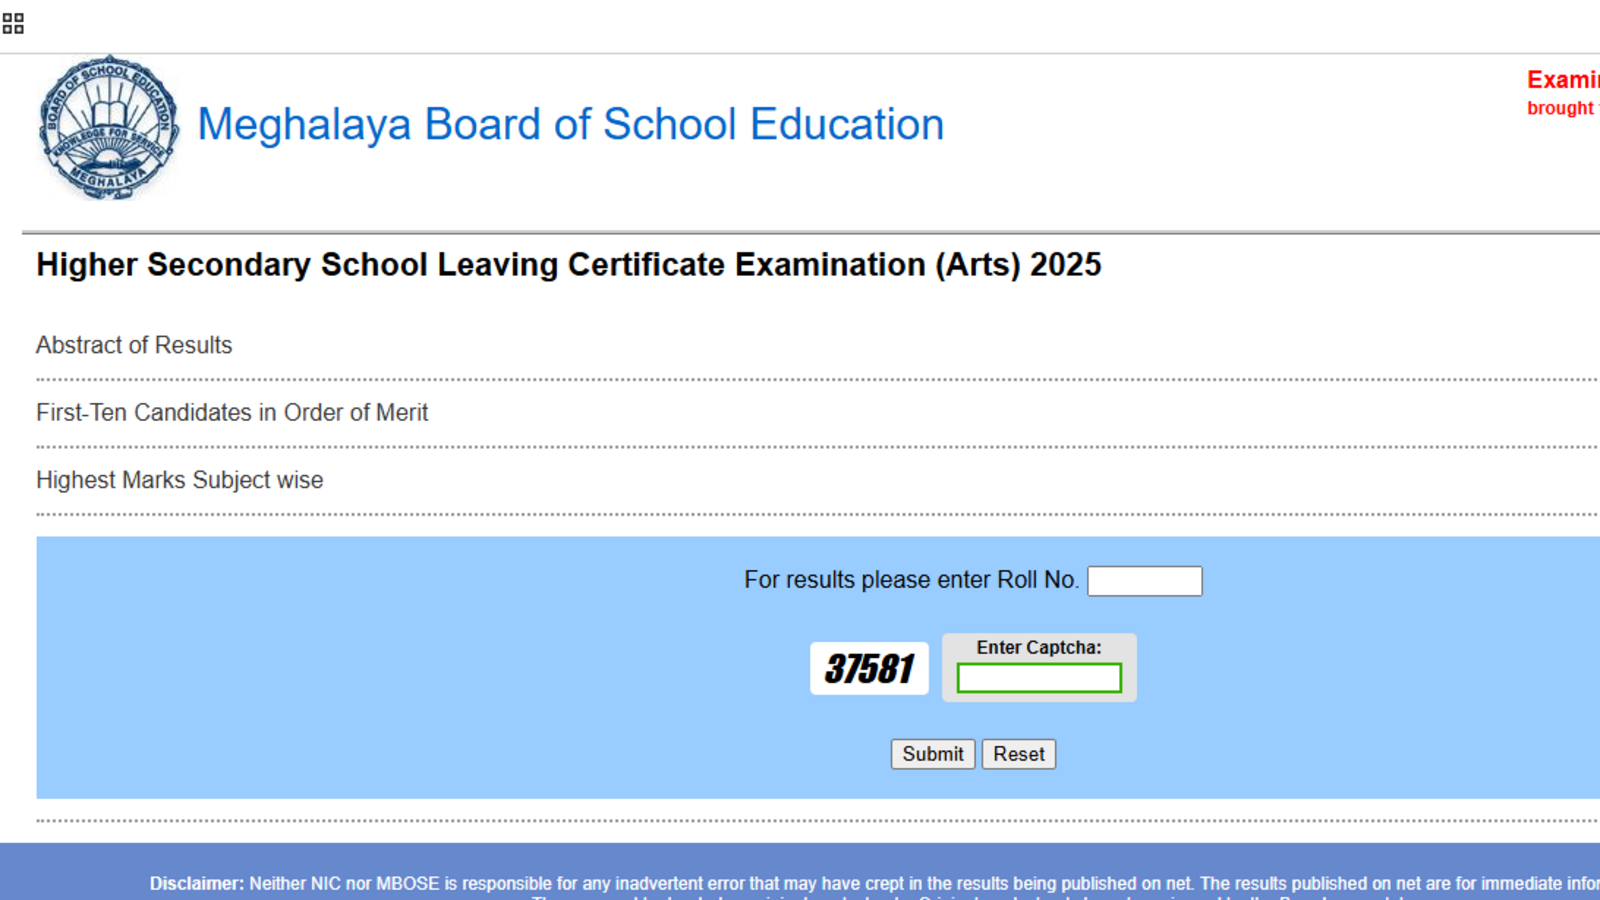Click the red bold notice heading at top-right
The image size is (1600, 900).
[1562, 80]
